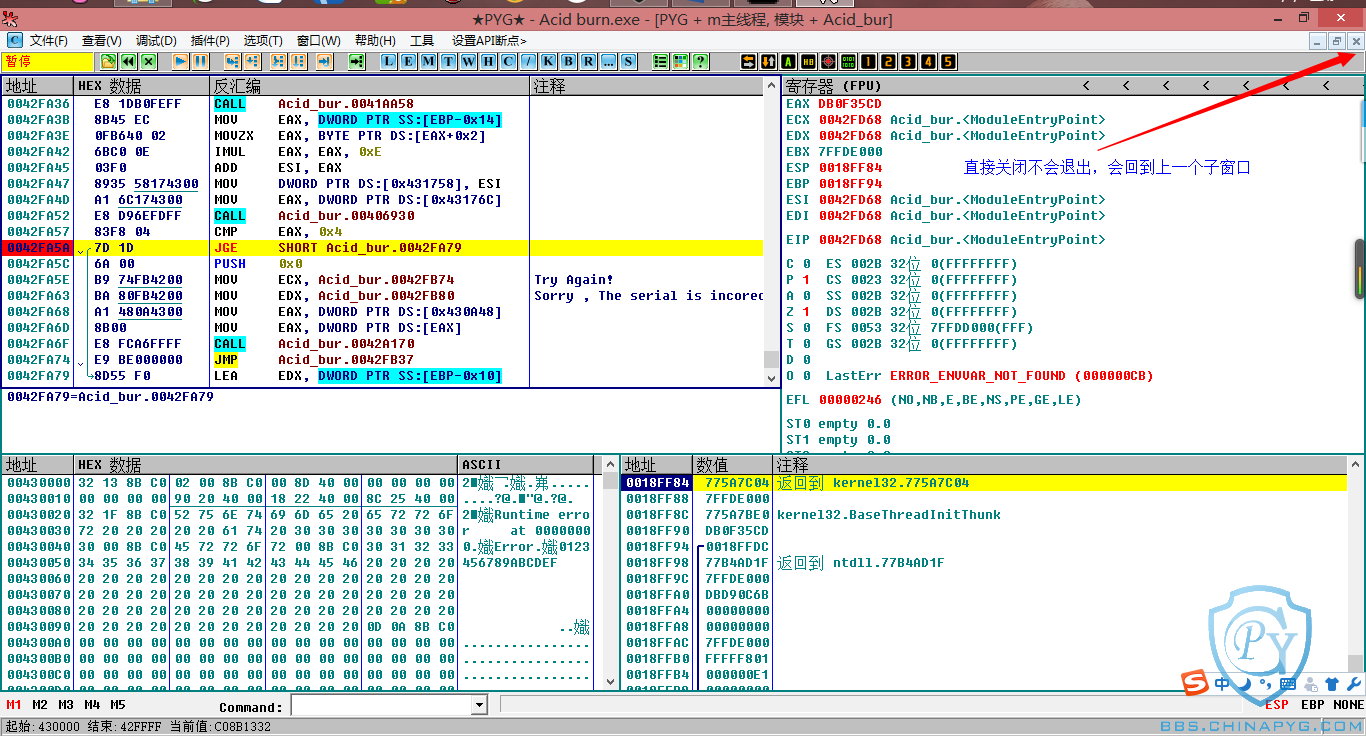Open Handles window with H button
The width and height of the screenshot is (1366, 736).
(x=488, y=61)
